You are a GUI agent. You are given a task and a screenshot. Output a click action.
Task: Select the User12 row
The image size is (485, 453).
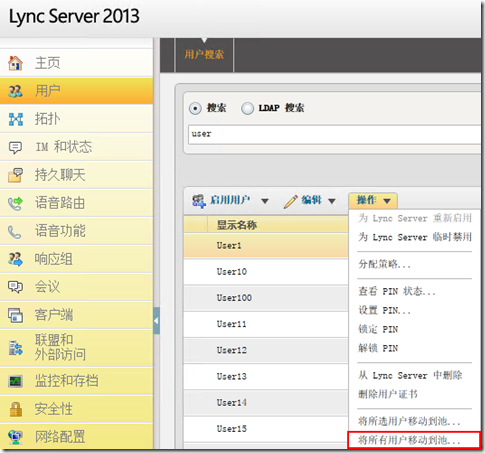[x=266, y=350]
